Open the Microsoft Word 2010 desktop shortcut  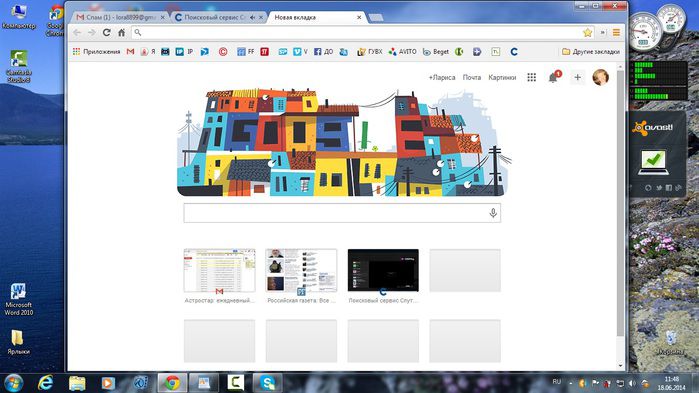point(18,299)
